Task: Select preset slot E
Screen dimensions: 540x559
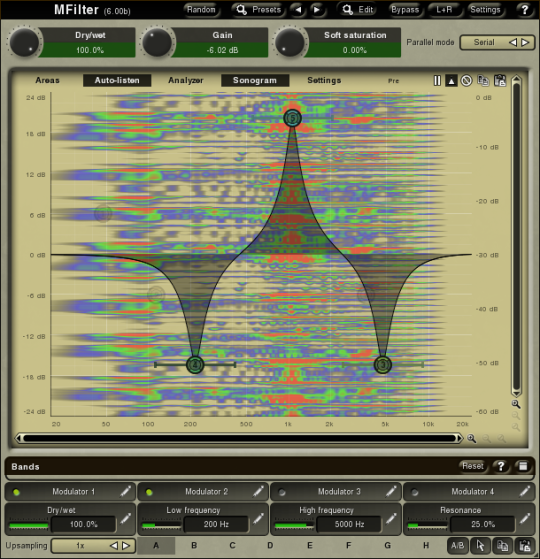Action: [x=310, y=545]
